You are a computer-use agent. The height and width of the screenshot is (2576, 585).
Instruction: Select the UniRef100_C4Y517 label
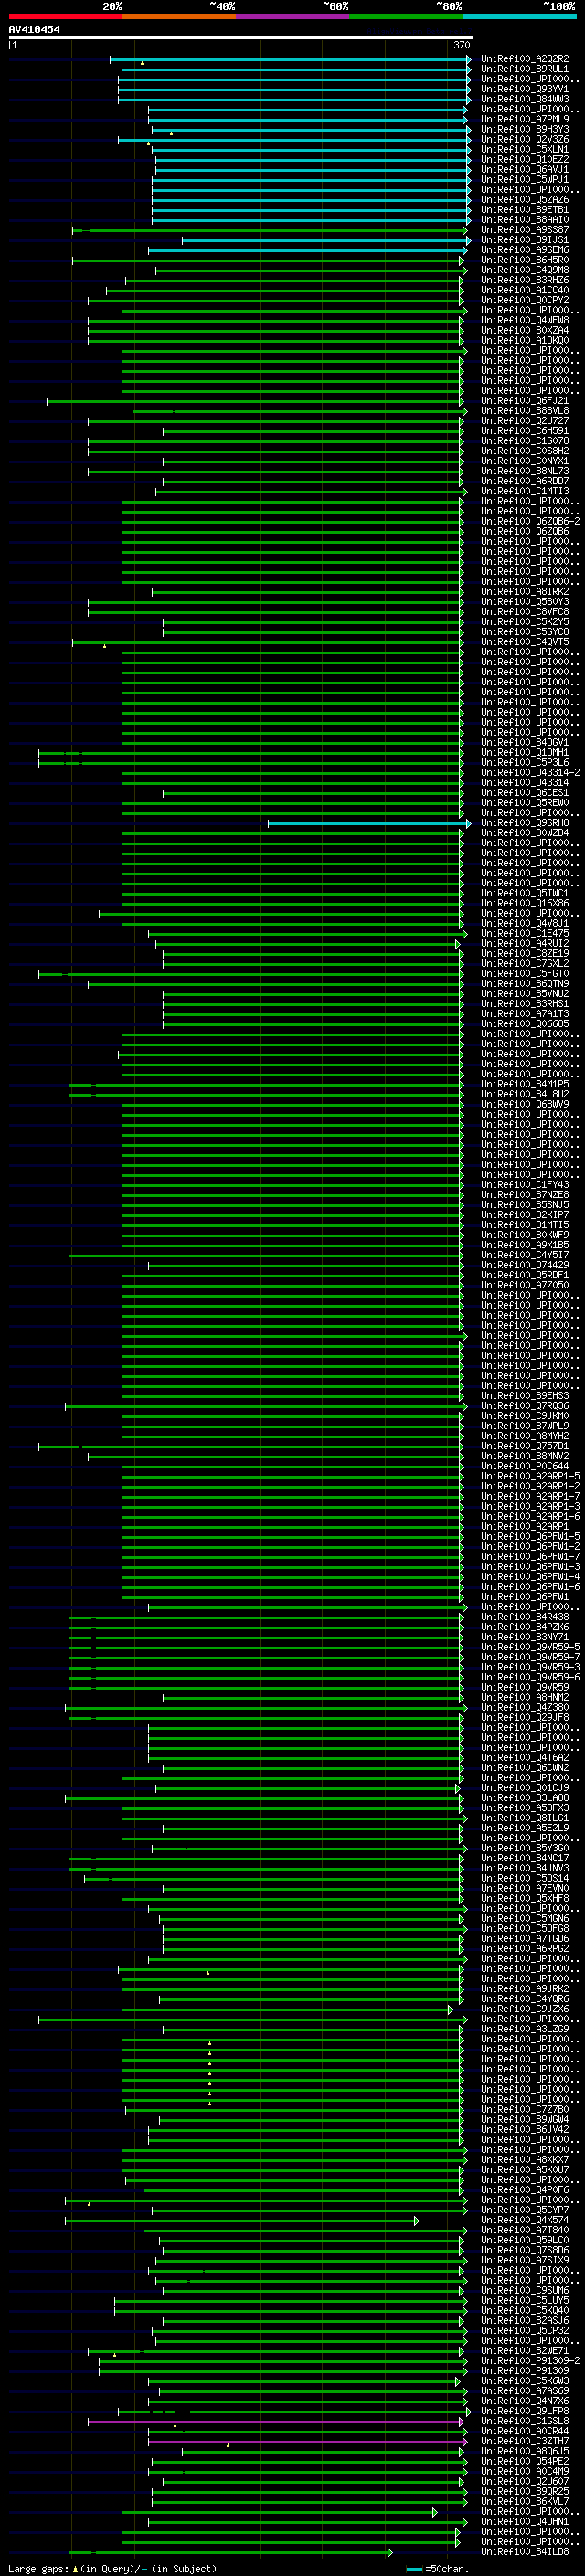tap(525, 1255)
